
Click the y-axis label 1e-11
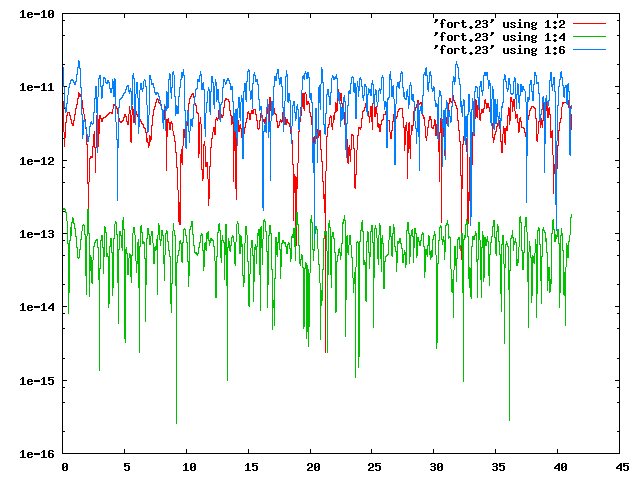tap(37, 87)
